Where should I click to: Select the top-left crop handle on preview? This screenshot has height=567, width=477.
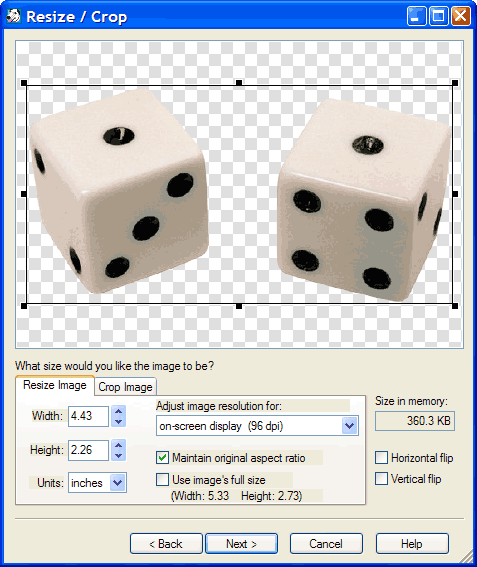pyautogui.click(x=24, y=83)
